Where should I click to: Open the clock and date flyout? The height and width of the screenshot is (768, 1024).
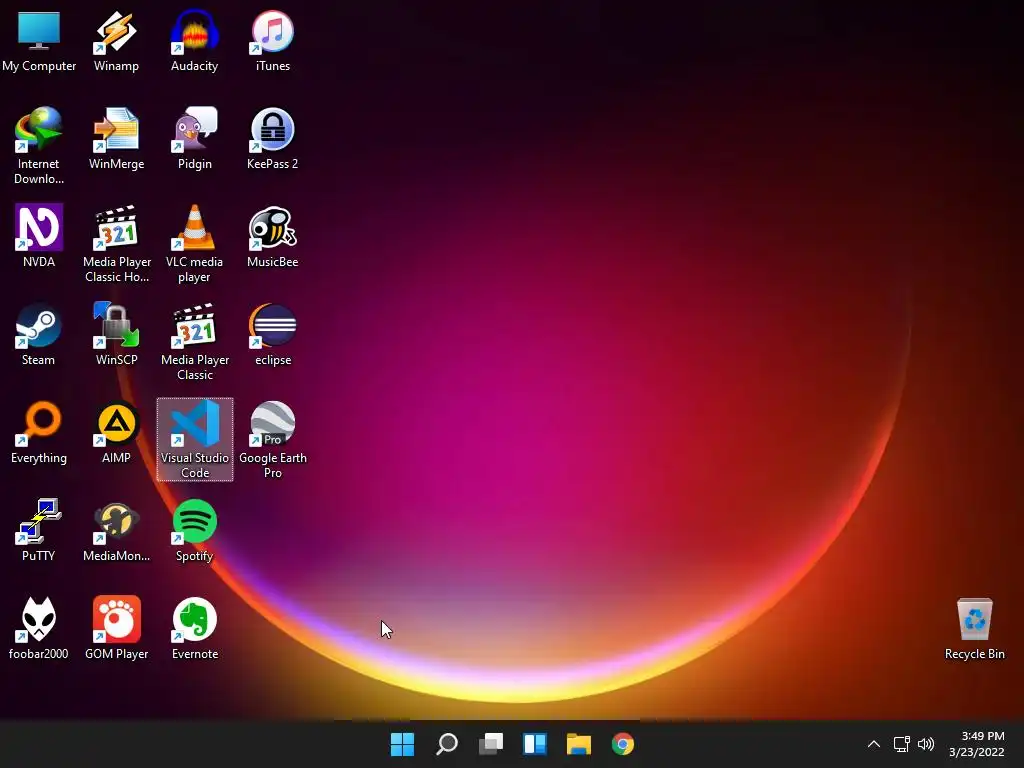point(977,744)
